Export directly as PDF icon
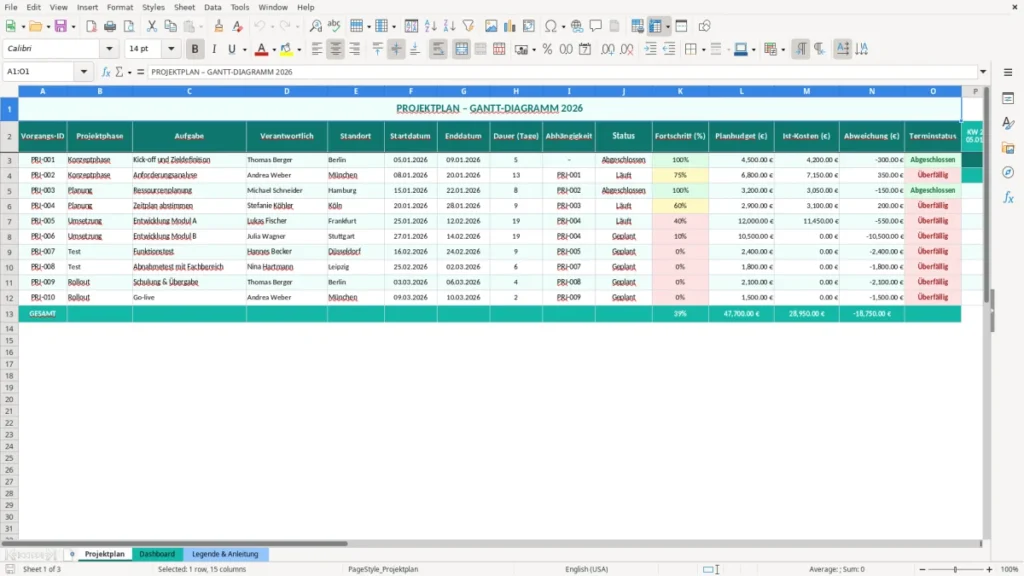The image size is (1024, 576). coord(91,26)
